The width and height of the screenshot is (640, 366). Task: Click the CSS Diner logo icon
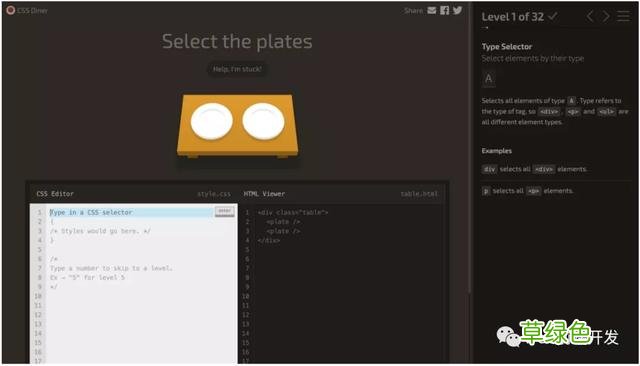[11, 10]
